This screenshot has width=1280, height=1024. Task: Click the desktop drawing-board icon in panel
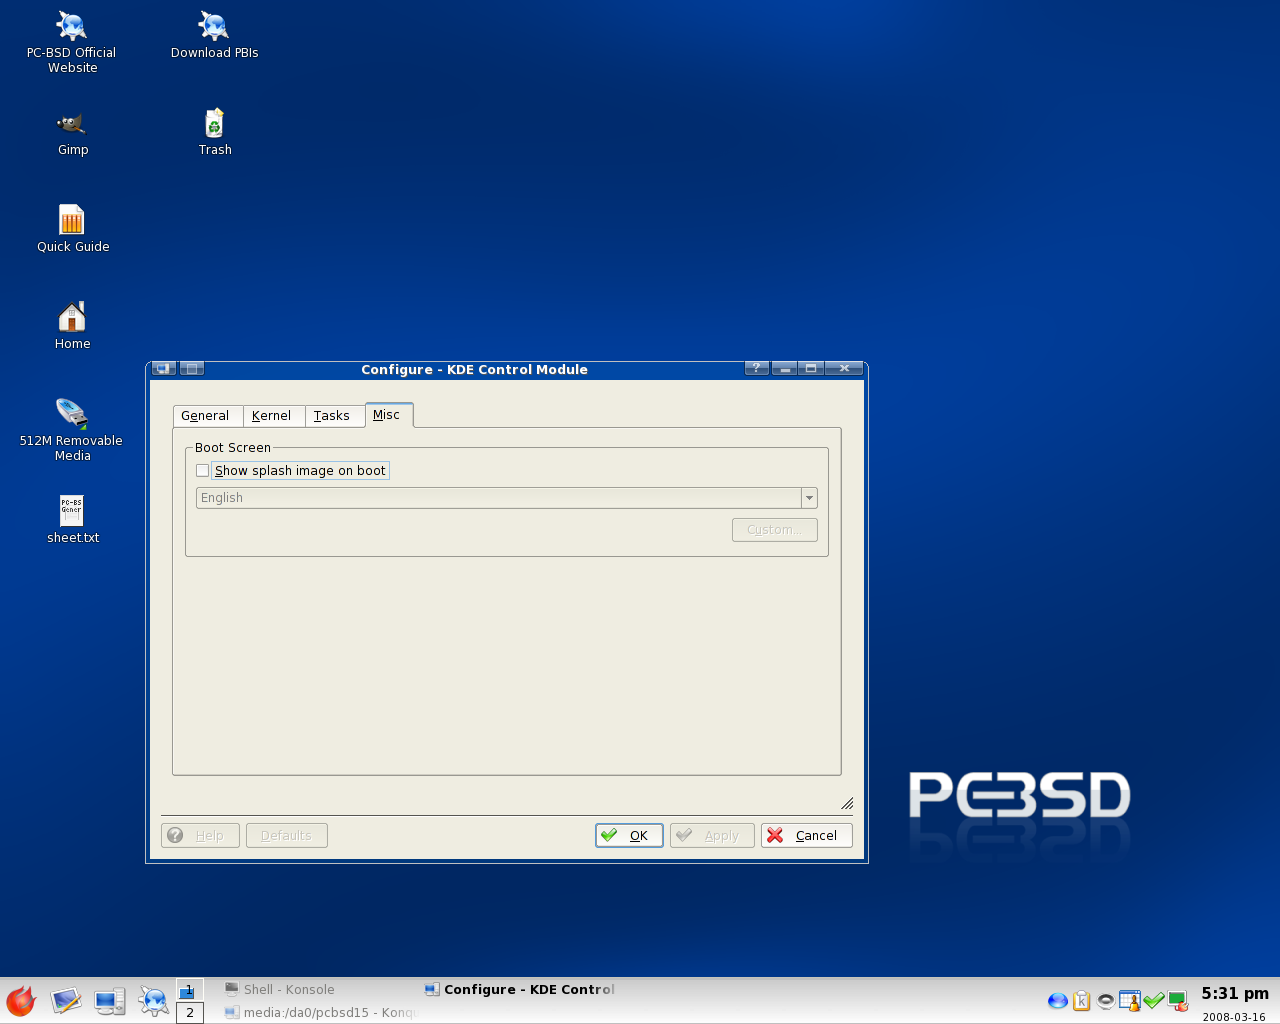click(x=66, y=1000)
